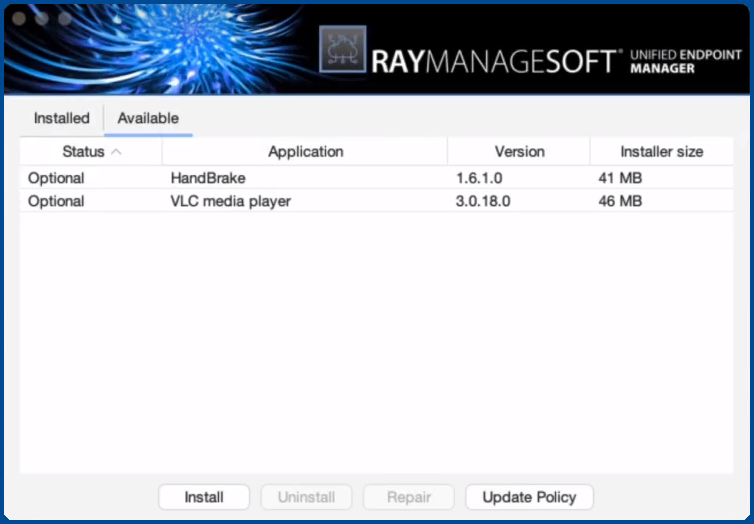Image resolution: width=754 pixels, height=524 pixels.
Task: Click the 46 MB installer size cell
Action: pyautogui.click(x=620, y=201)
